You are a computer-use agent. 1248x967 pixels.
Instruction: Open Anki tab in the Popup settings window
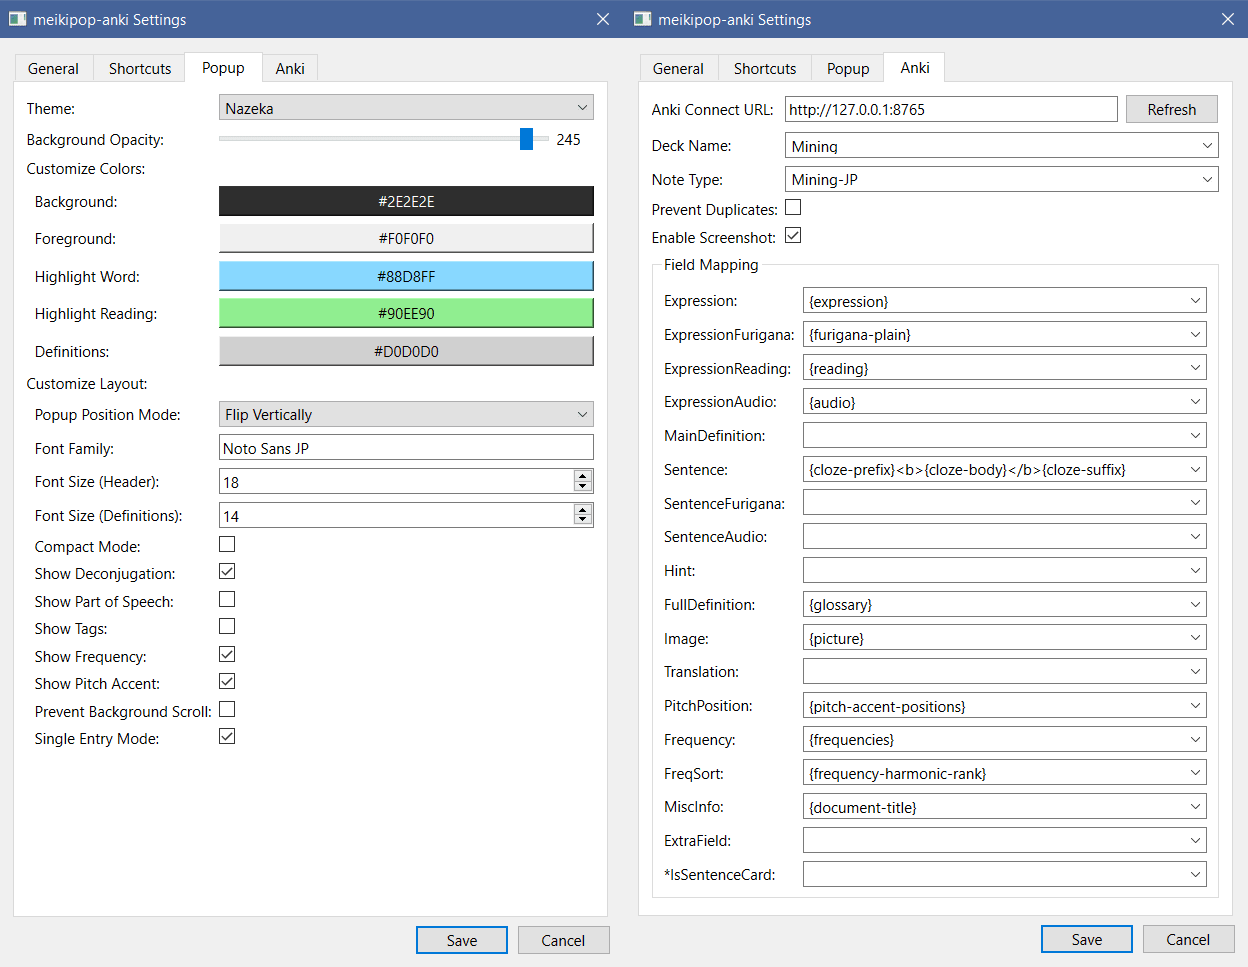point(290,68)
